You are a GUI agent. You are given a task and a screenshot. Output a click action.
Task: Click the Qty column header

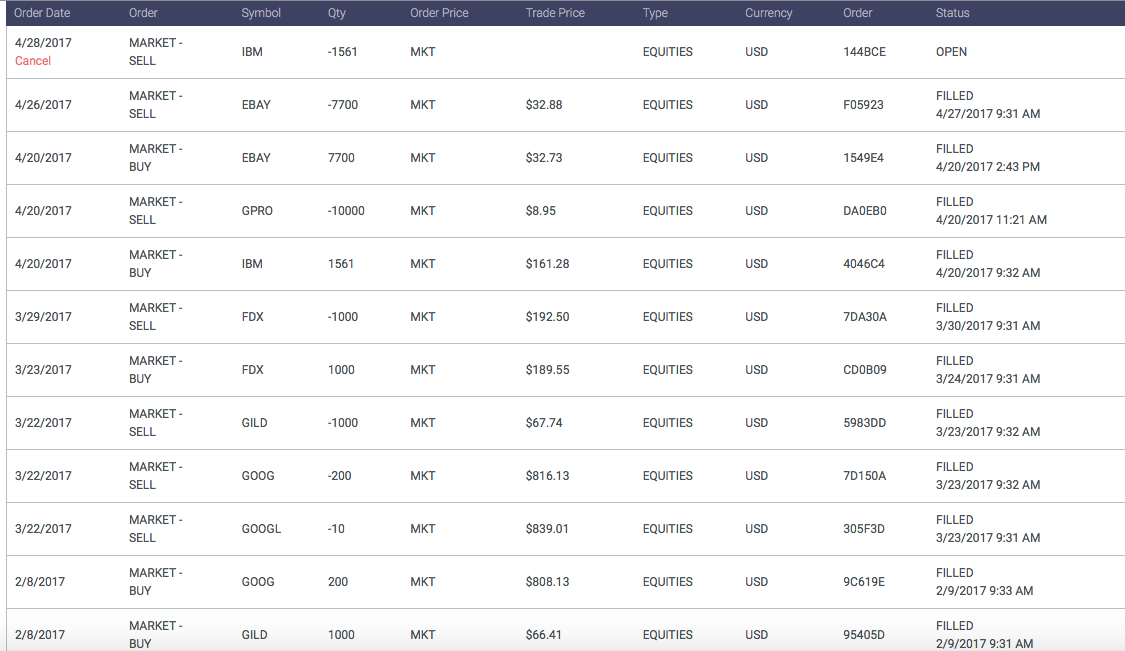pos(336,13)
